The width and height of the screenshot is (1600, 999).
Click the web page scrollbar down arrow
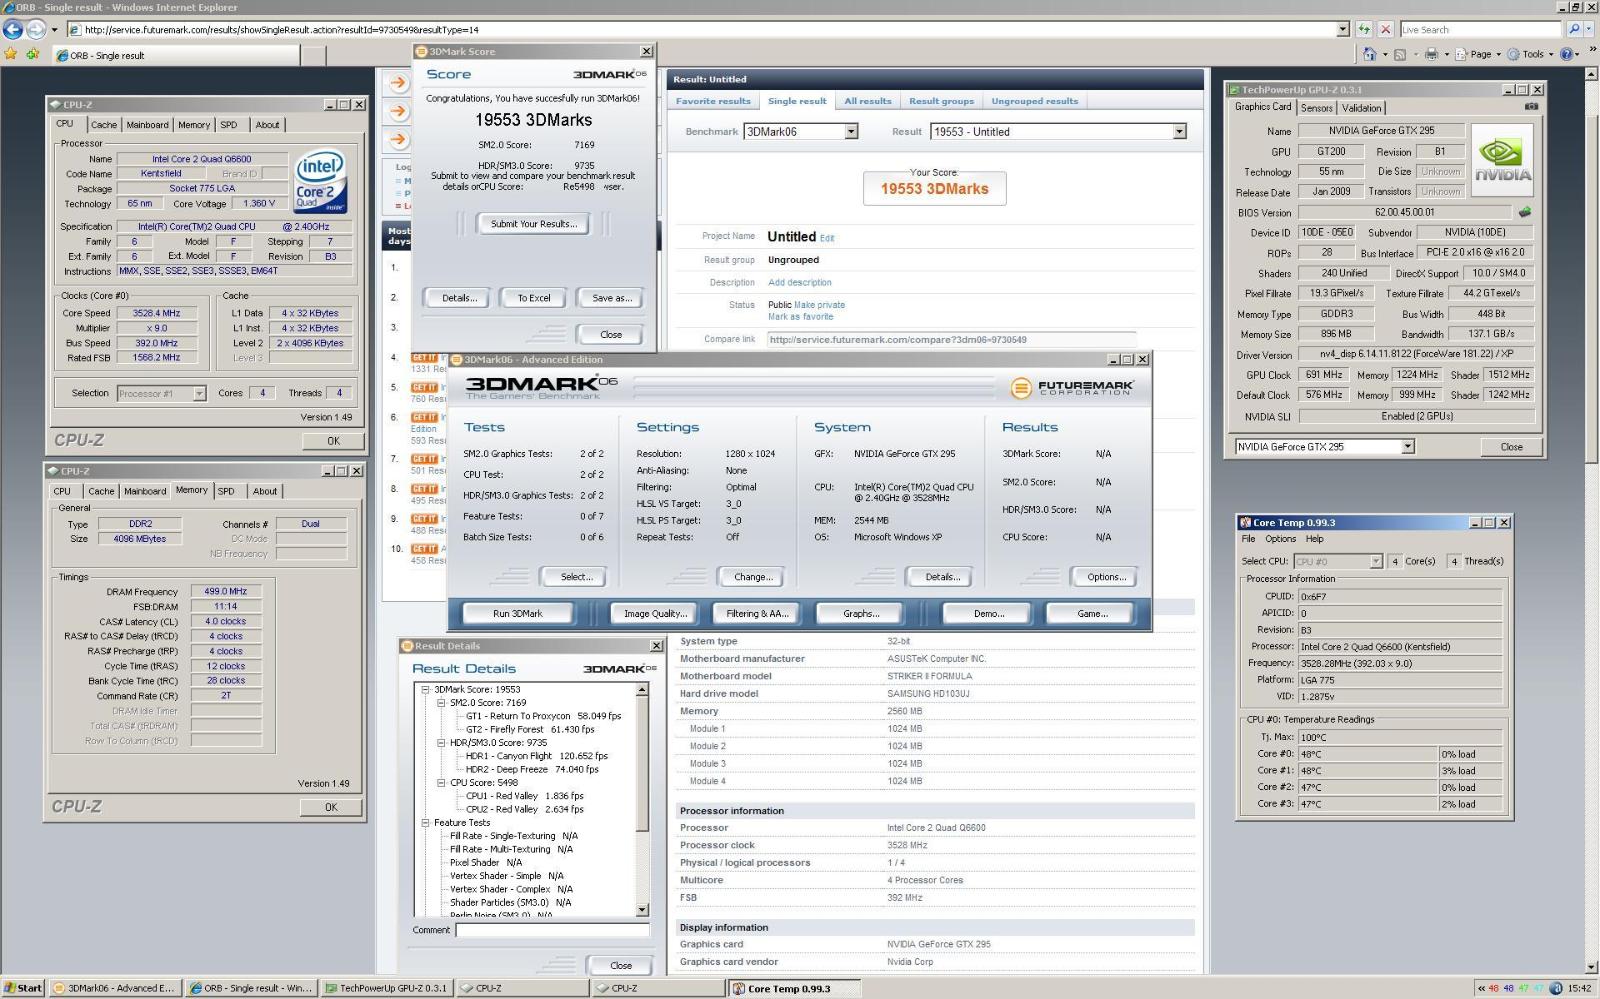click(1592, 967)
